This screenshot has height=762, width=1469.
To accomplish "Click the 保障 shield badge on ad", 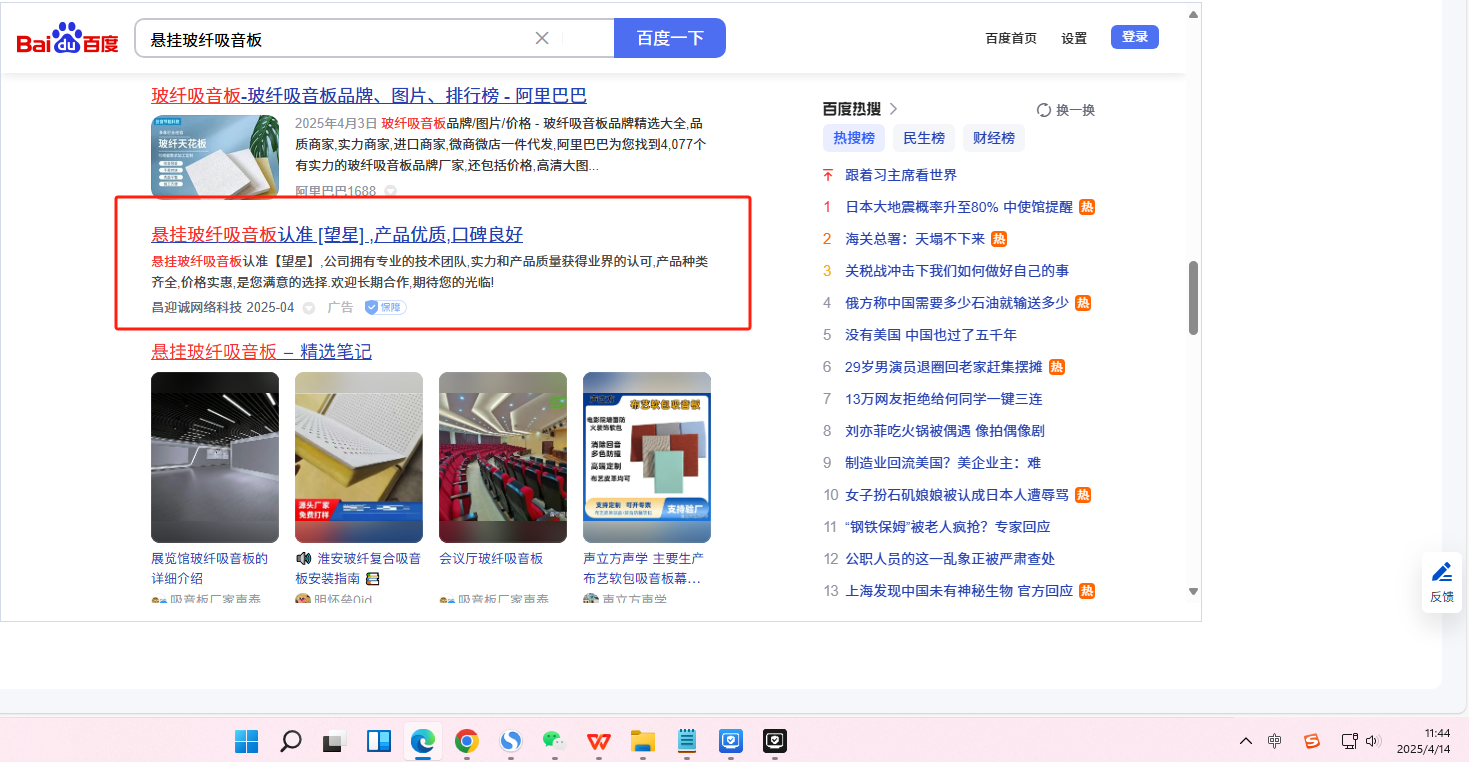I will point(385,307).
